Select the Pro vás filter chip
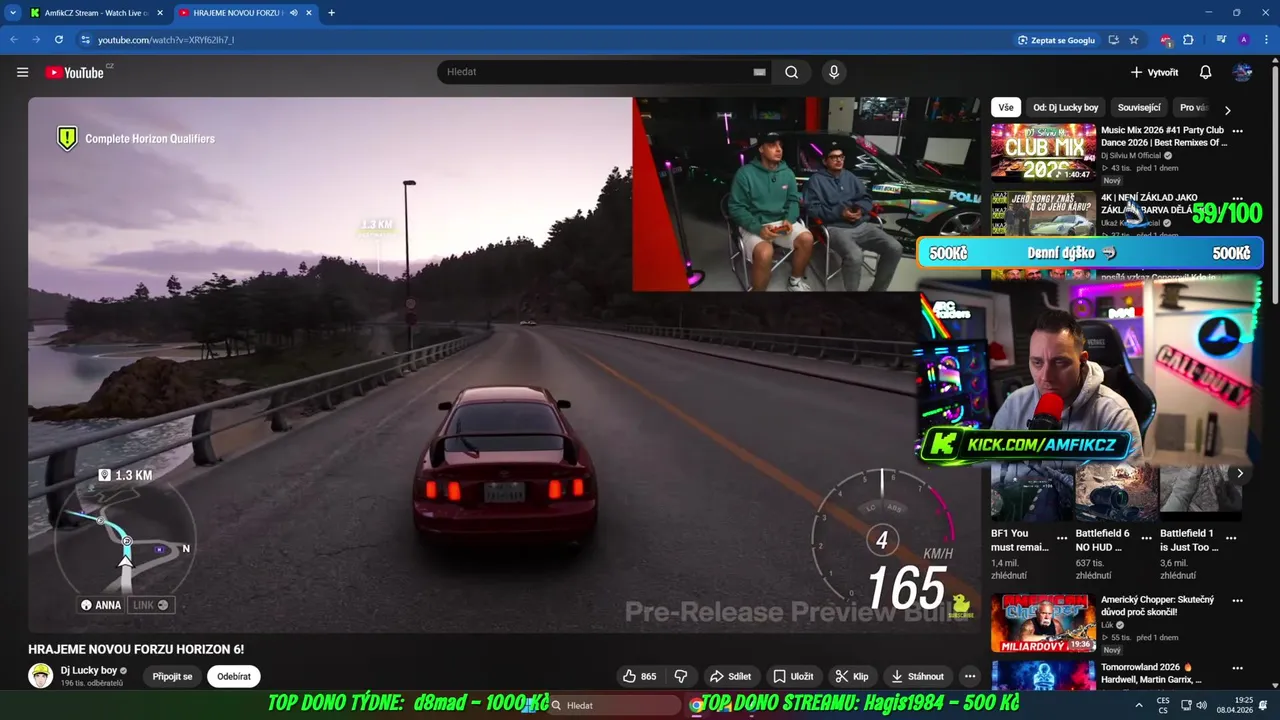 tap(1194, 108)
